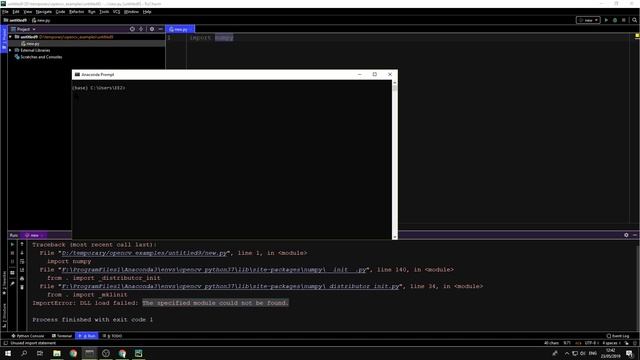Open the Navigate menu
The image size is (640, 360).
click(x=44, y=12)
